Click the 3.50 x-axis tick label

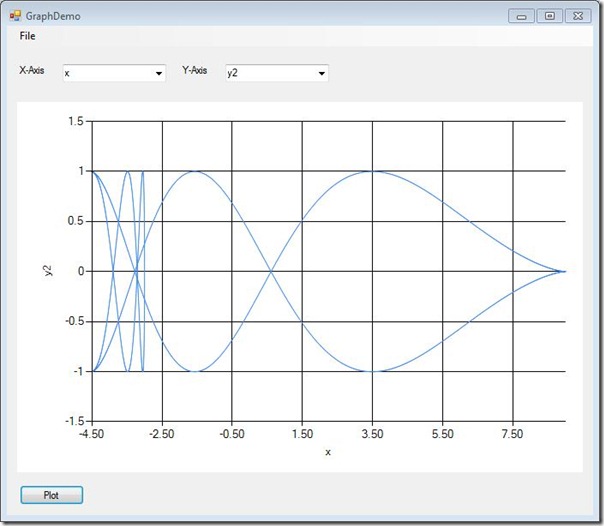(x=372, y=434)
